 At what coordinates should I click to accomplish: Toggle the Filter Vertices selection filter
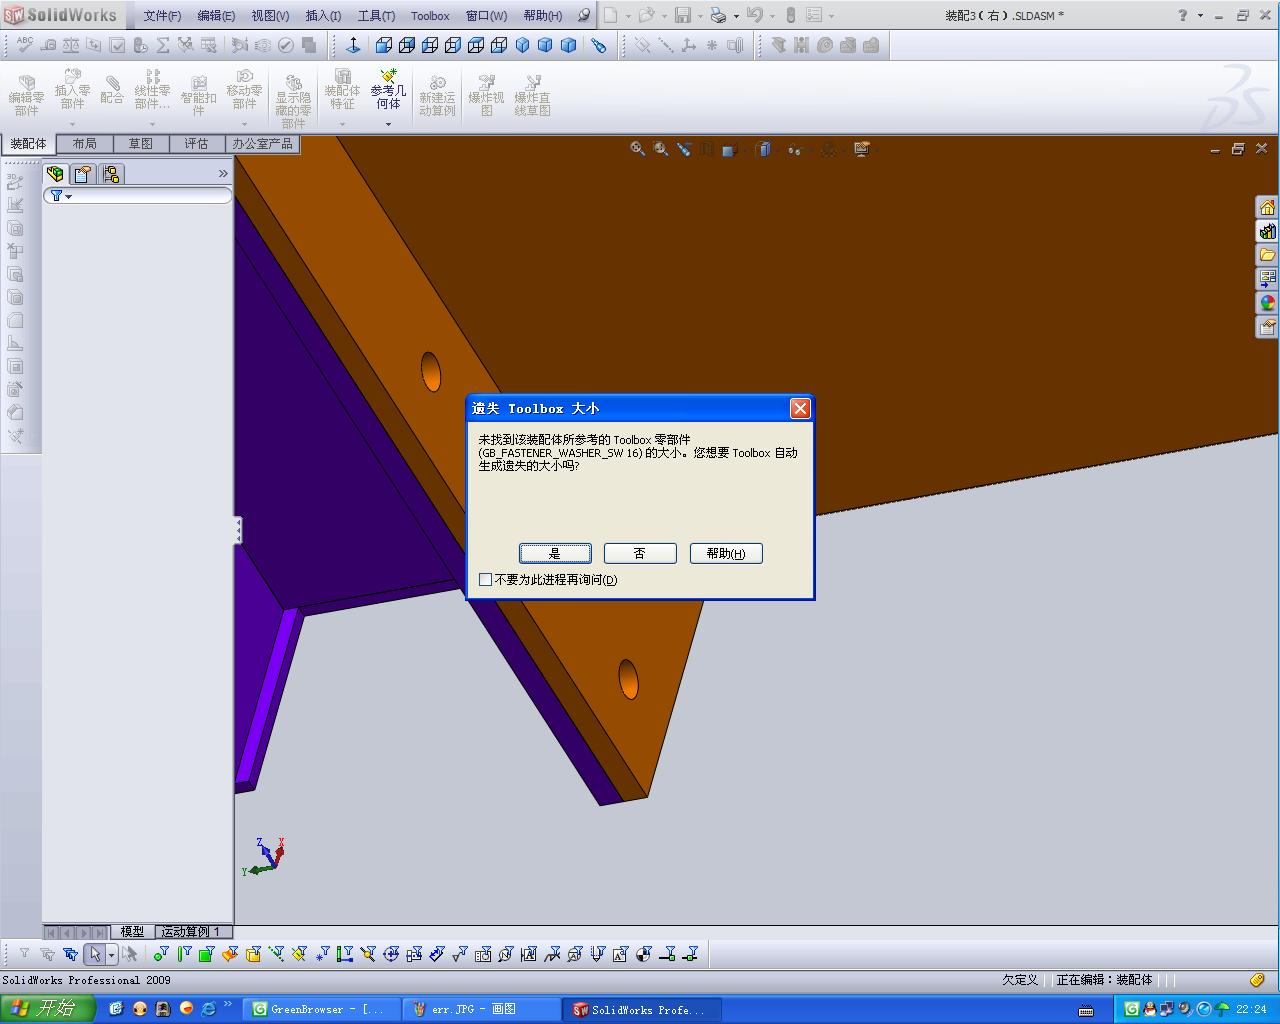click(x=160, y=955)
